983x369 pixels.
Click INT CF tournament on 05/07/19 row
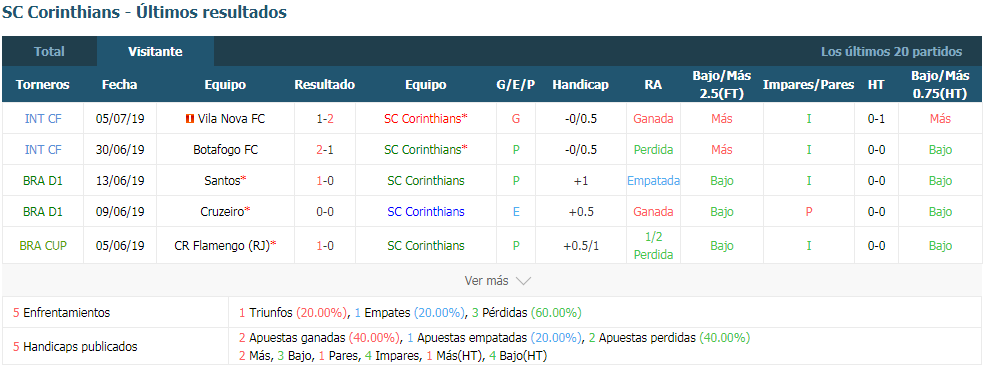point(43,118)
